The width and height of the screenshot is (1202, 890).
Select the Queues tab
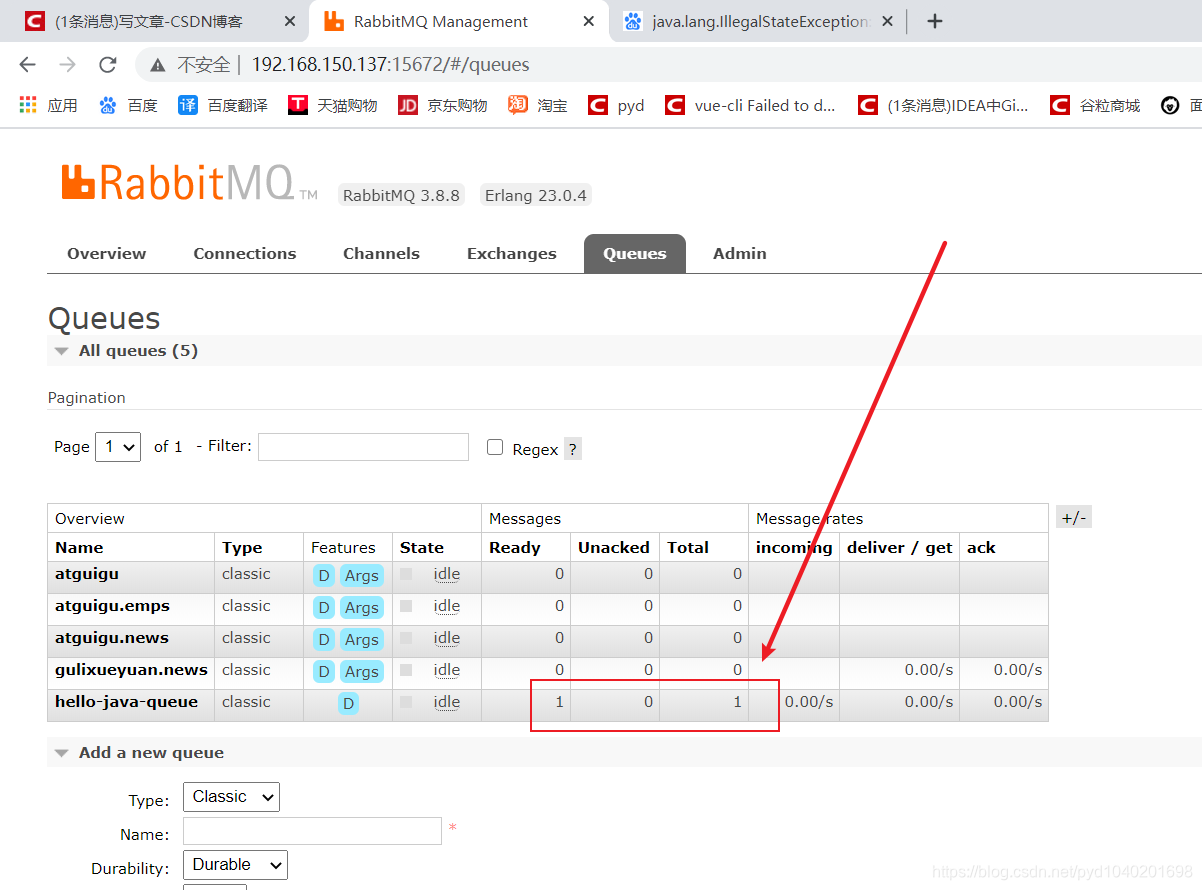(x=635, y=253)
